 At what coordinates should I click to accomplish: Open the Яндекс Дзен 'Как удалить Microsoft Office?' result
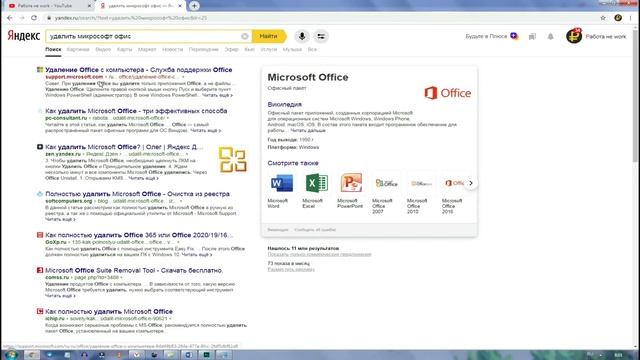click(124, 147)
